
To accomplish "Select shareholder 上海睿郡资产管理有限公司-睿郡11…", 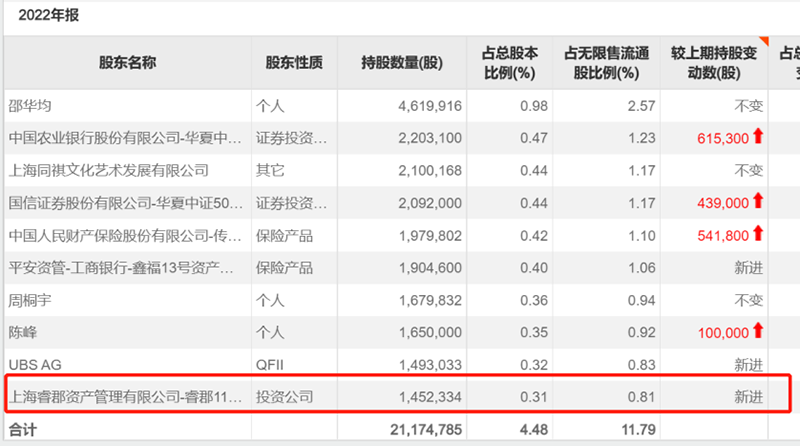I will point(125,397).
